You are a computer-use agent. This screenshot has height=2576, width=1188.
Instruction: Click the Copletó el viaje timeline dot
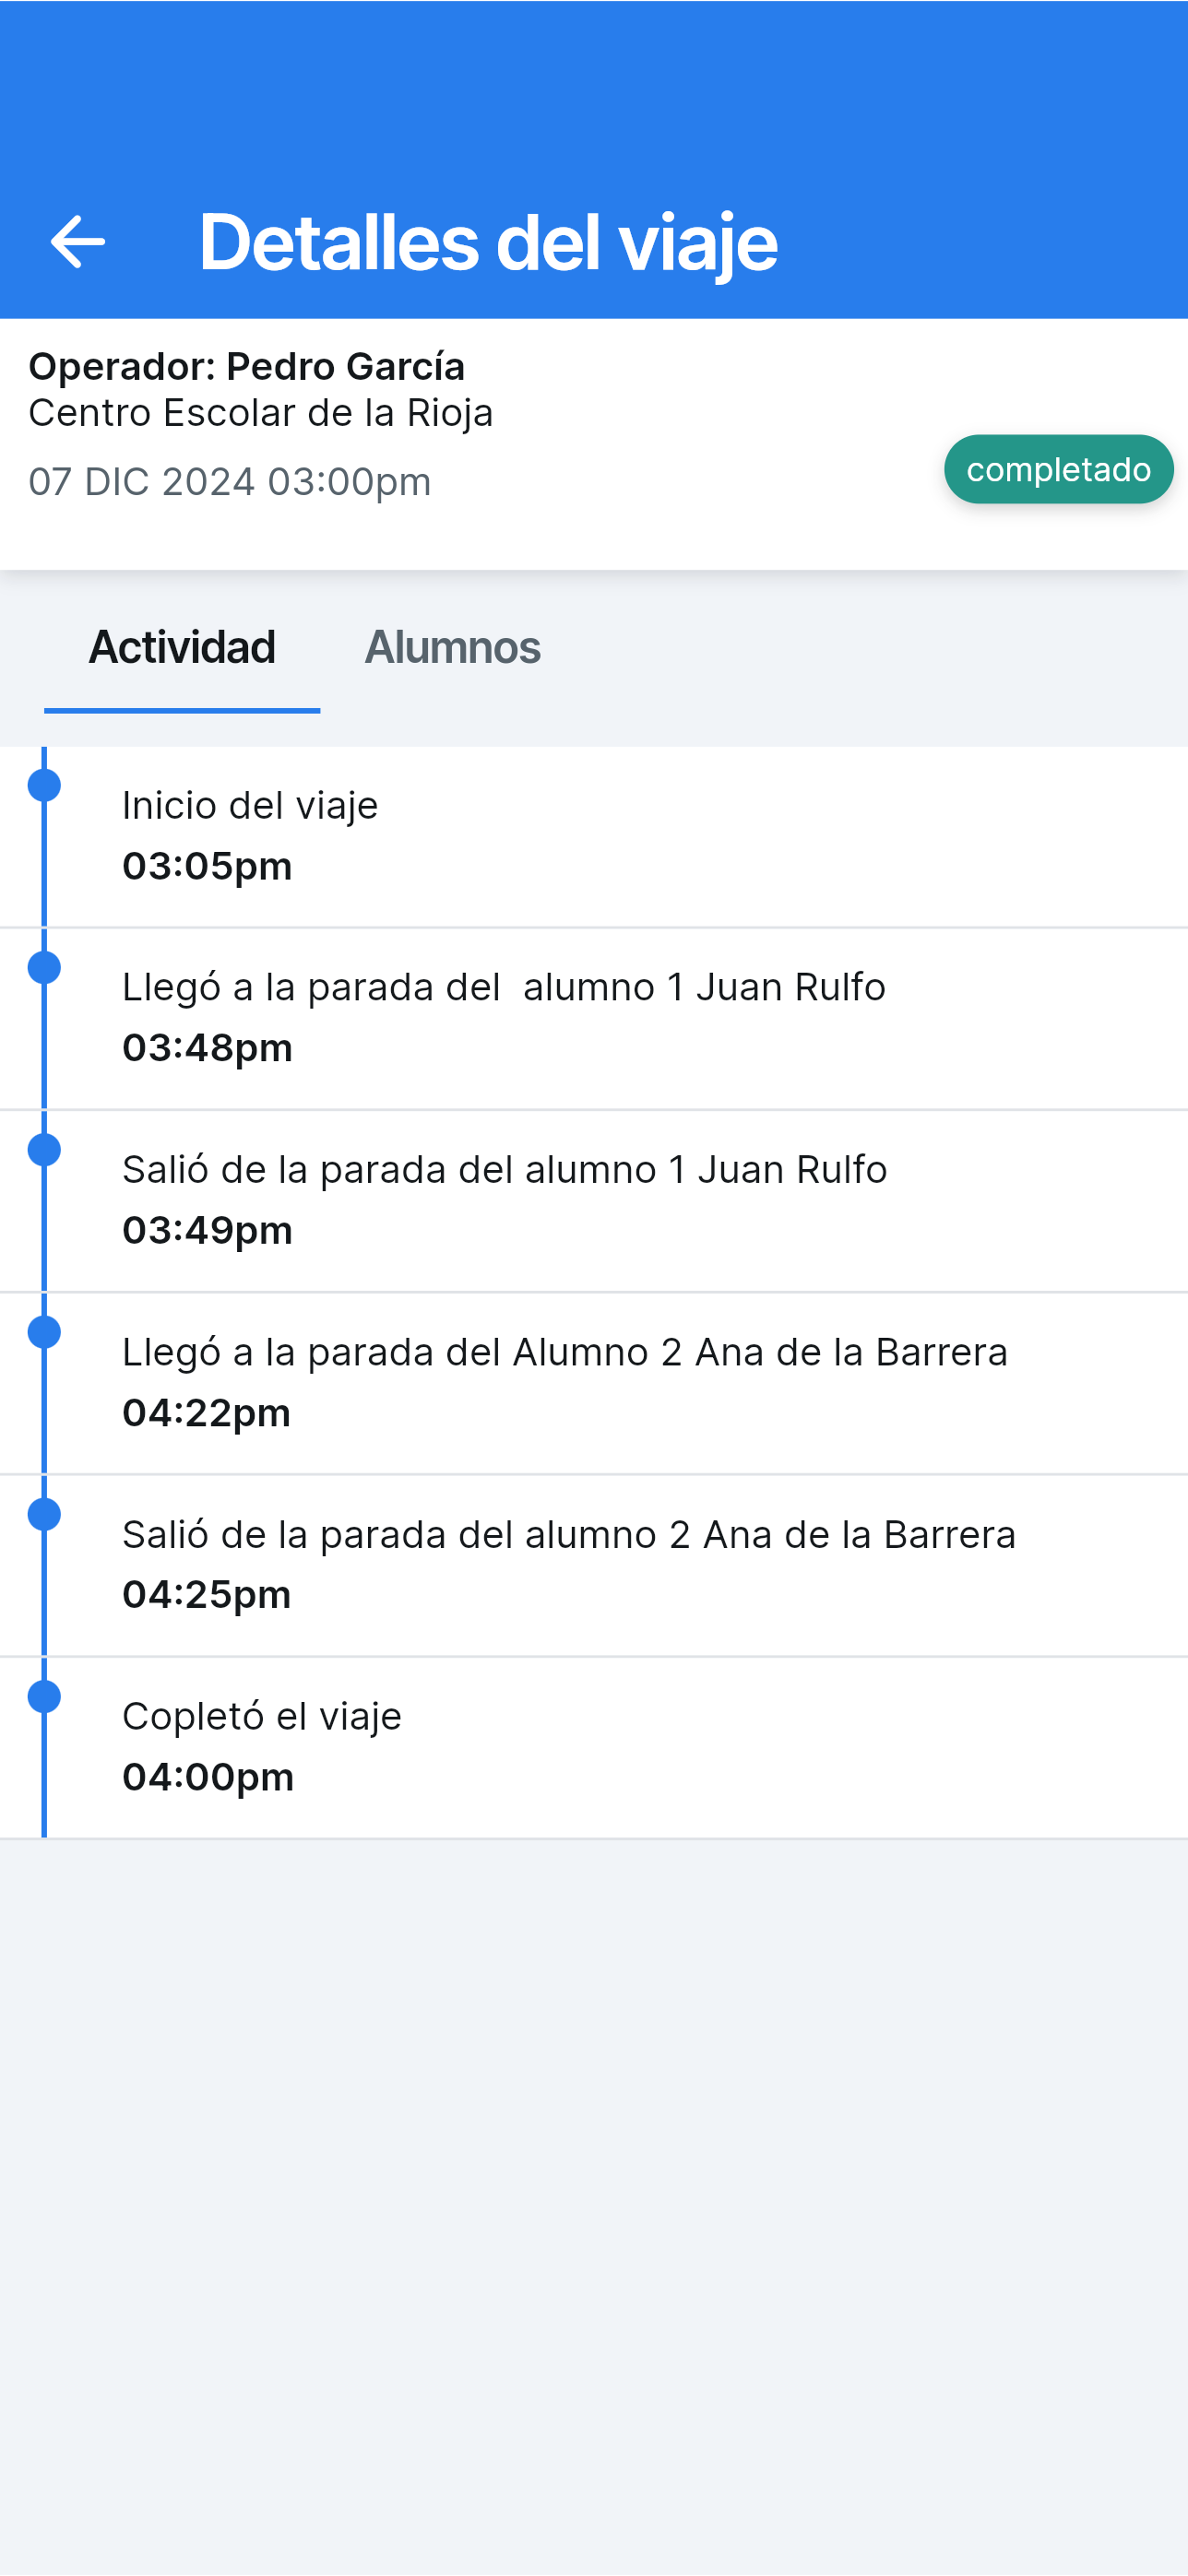point(44,1697)
